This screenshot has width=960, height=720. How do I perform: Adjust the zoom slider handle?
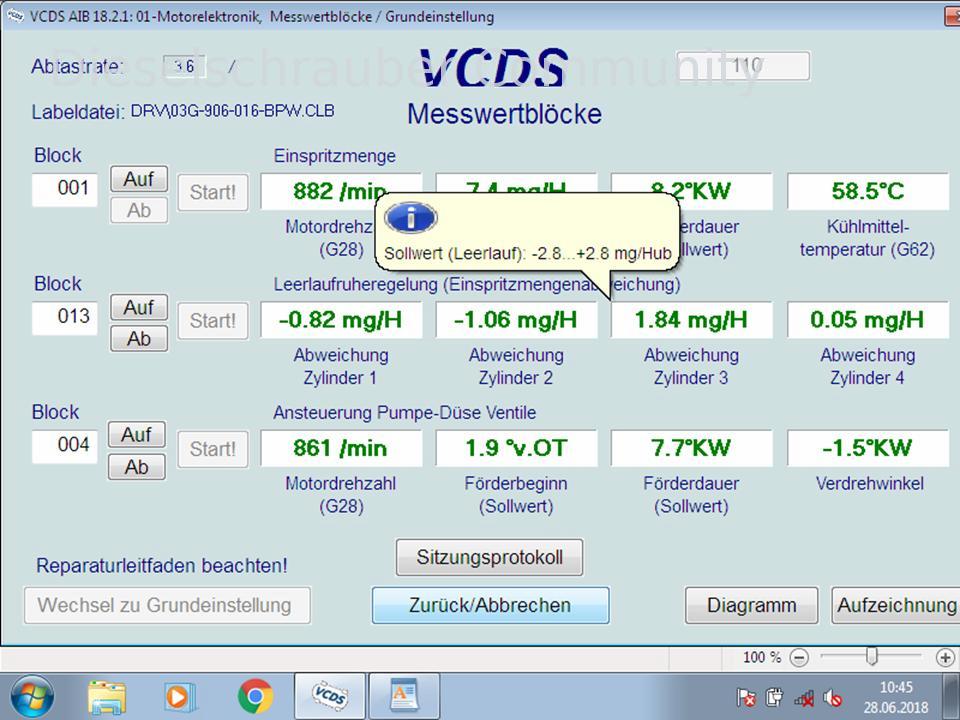872,657
